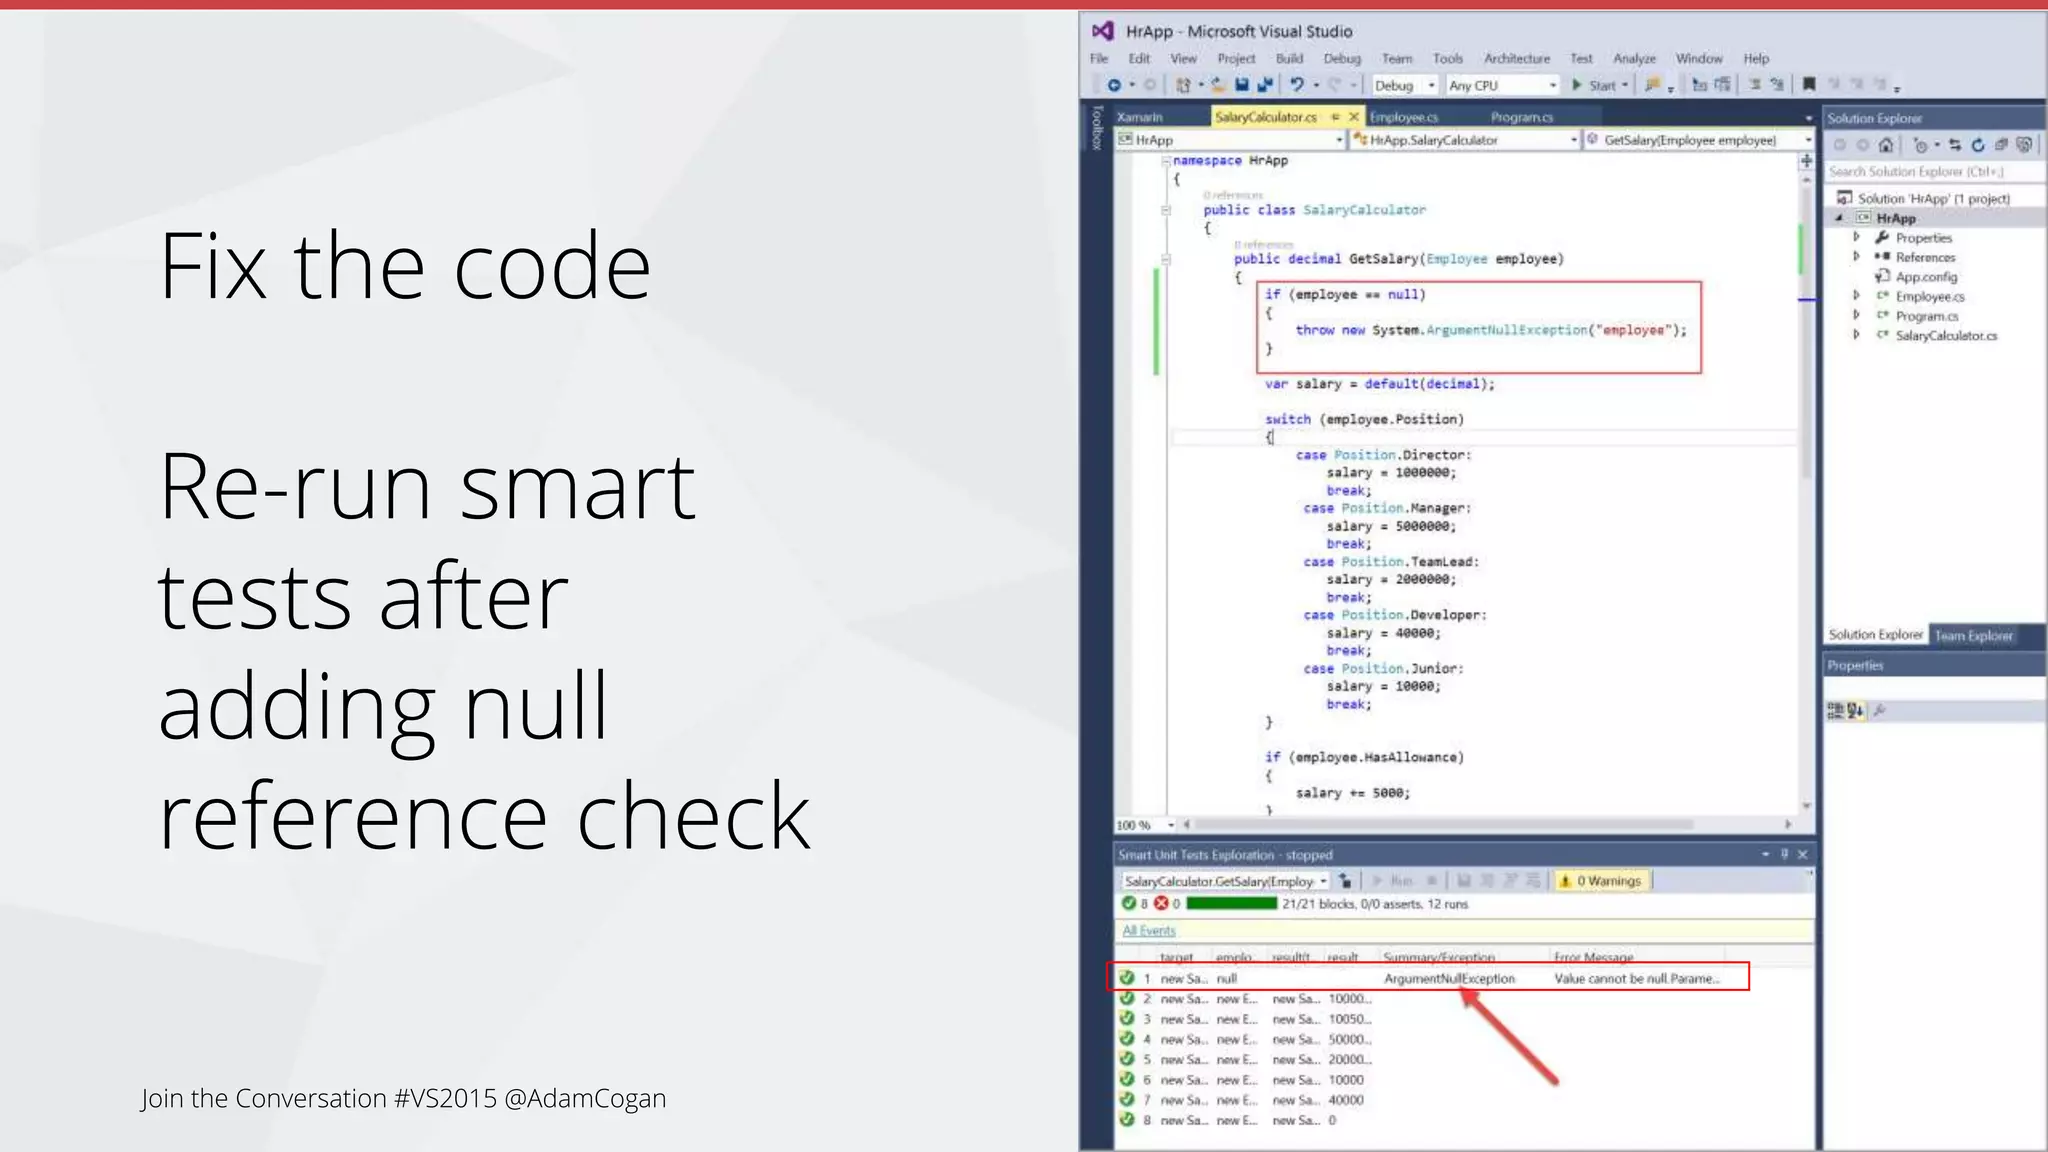Click the Open File toolbar icon
Viewport: 2048px width, 1152px height.
tap(1218, 86)
